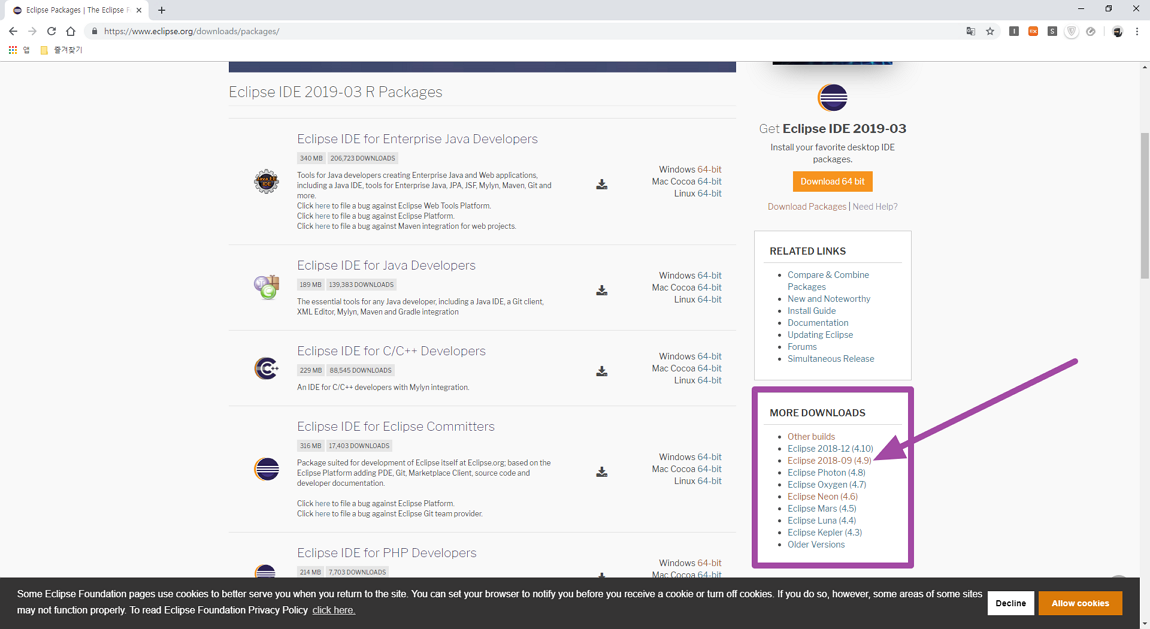The image size is (1150, 629).
Task: Open New and Noteworthy link
Action: tap(829, 299)
